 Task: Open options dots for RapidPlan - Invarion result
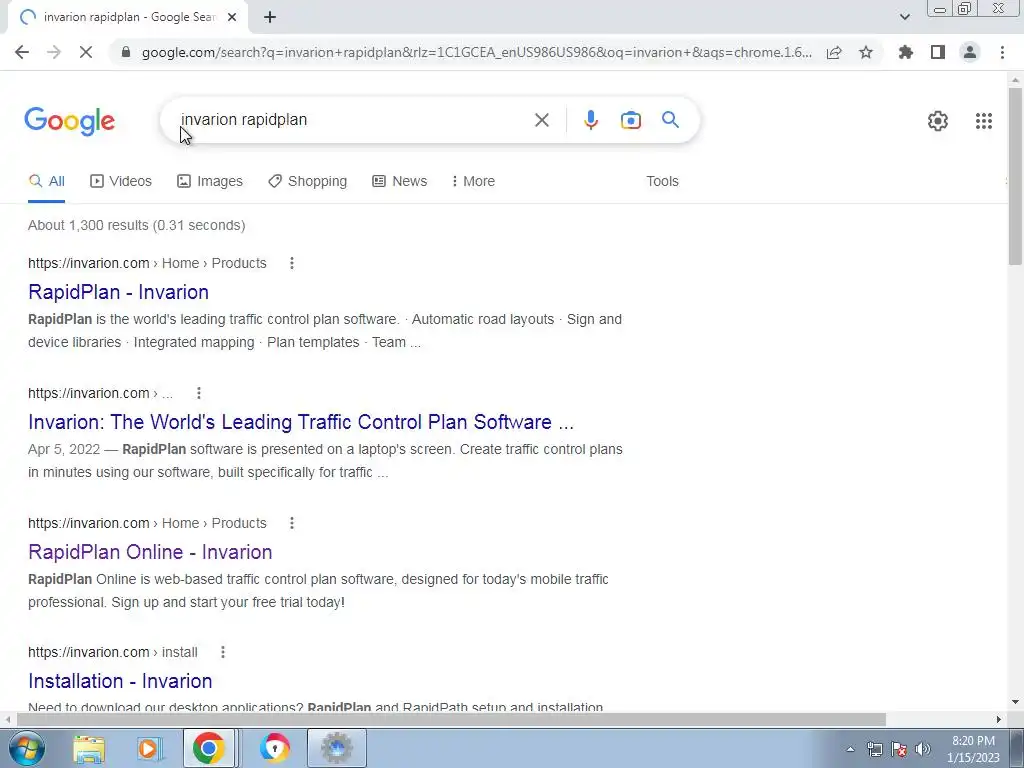point(292,263)
